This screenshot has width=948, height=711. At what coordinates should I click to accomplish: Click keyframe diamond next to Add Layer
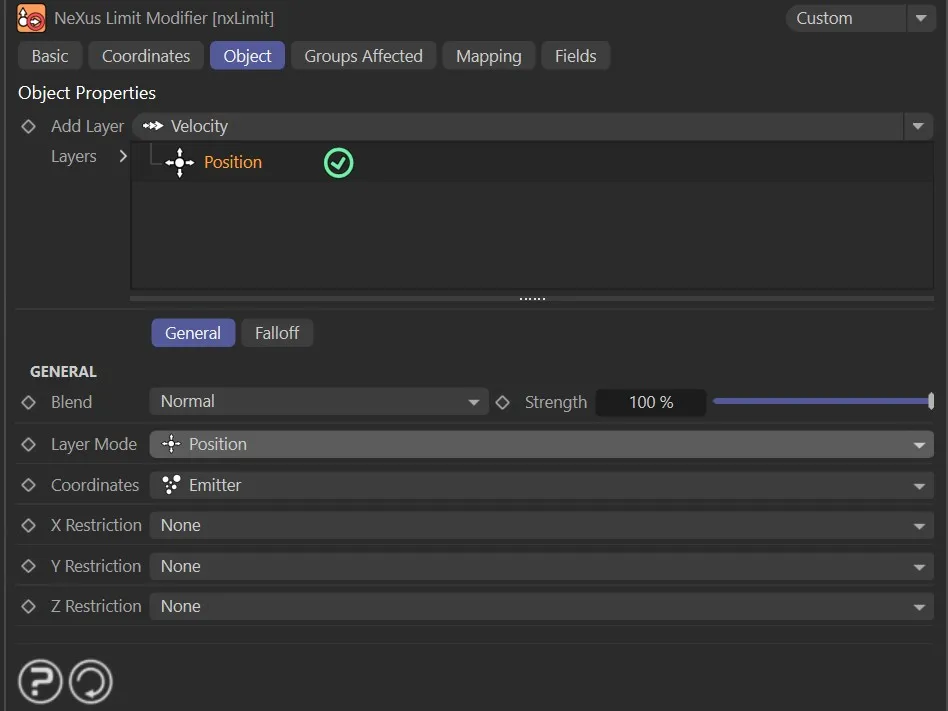point(29,127)
